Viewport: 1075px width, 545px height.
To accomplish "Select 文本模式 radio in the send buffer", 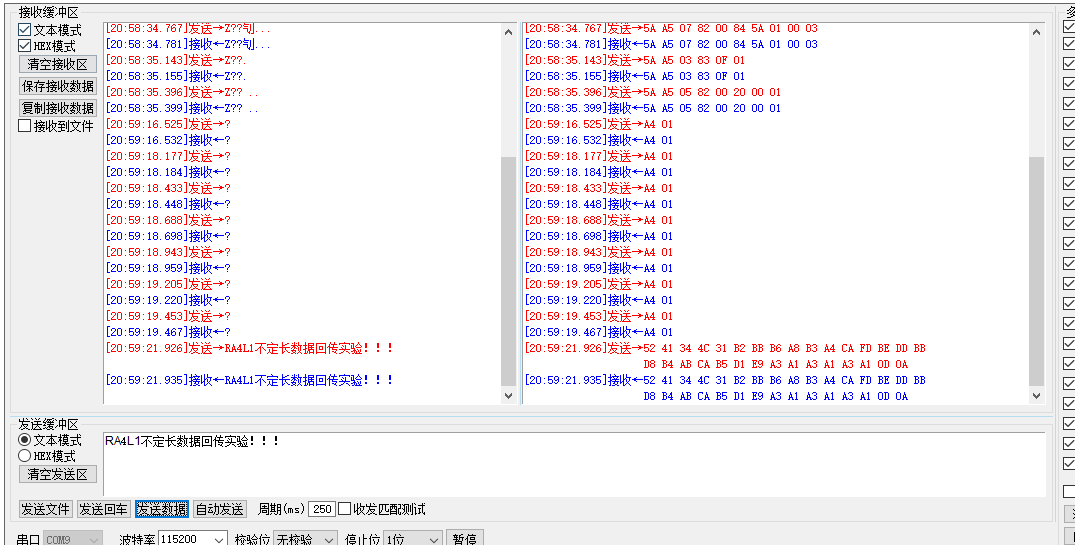I will point(25,440).
